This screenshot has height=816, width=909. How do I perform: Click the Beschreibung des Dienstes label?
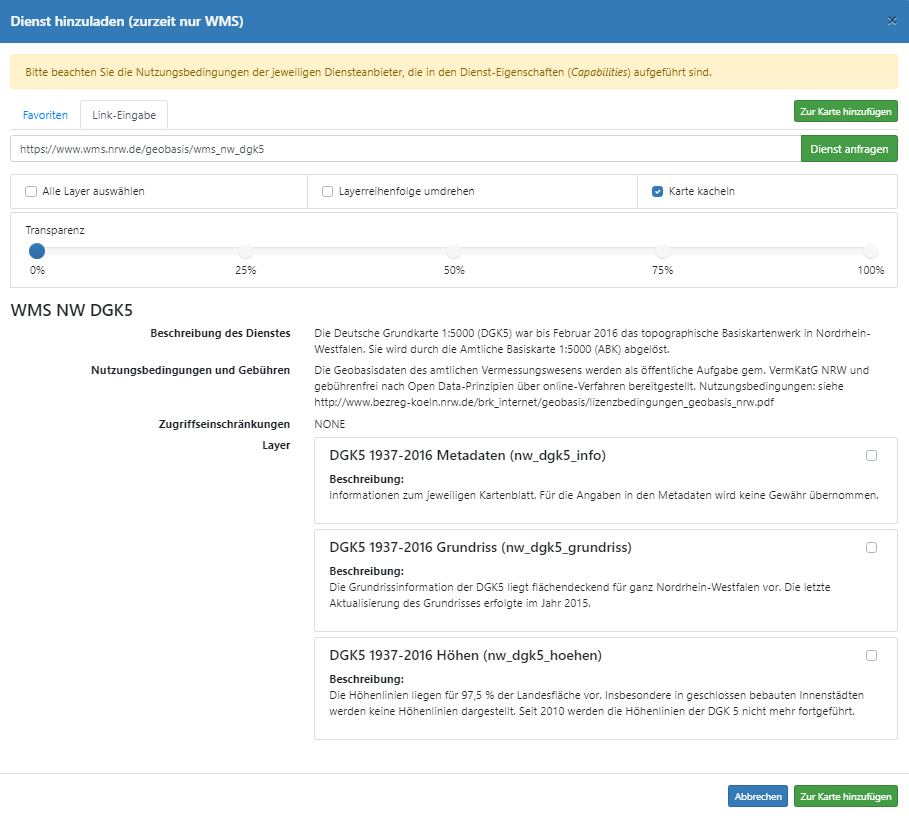(220, 333)
